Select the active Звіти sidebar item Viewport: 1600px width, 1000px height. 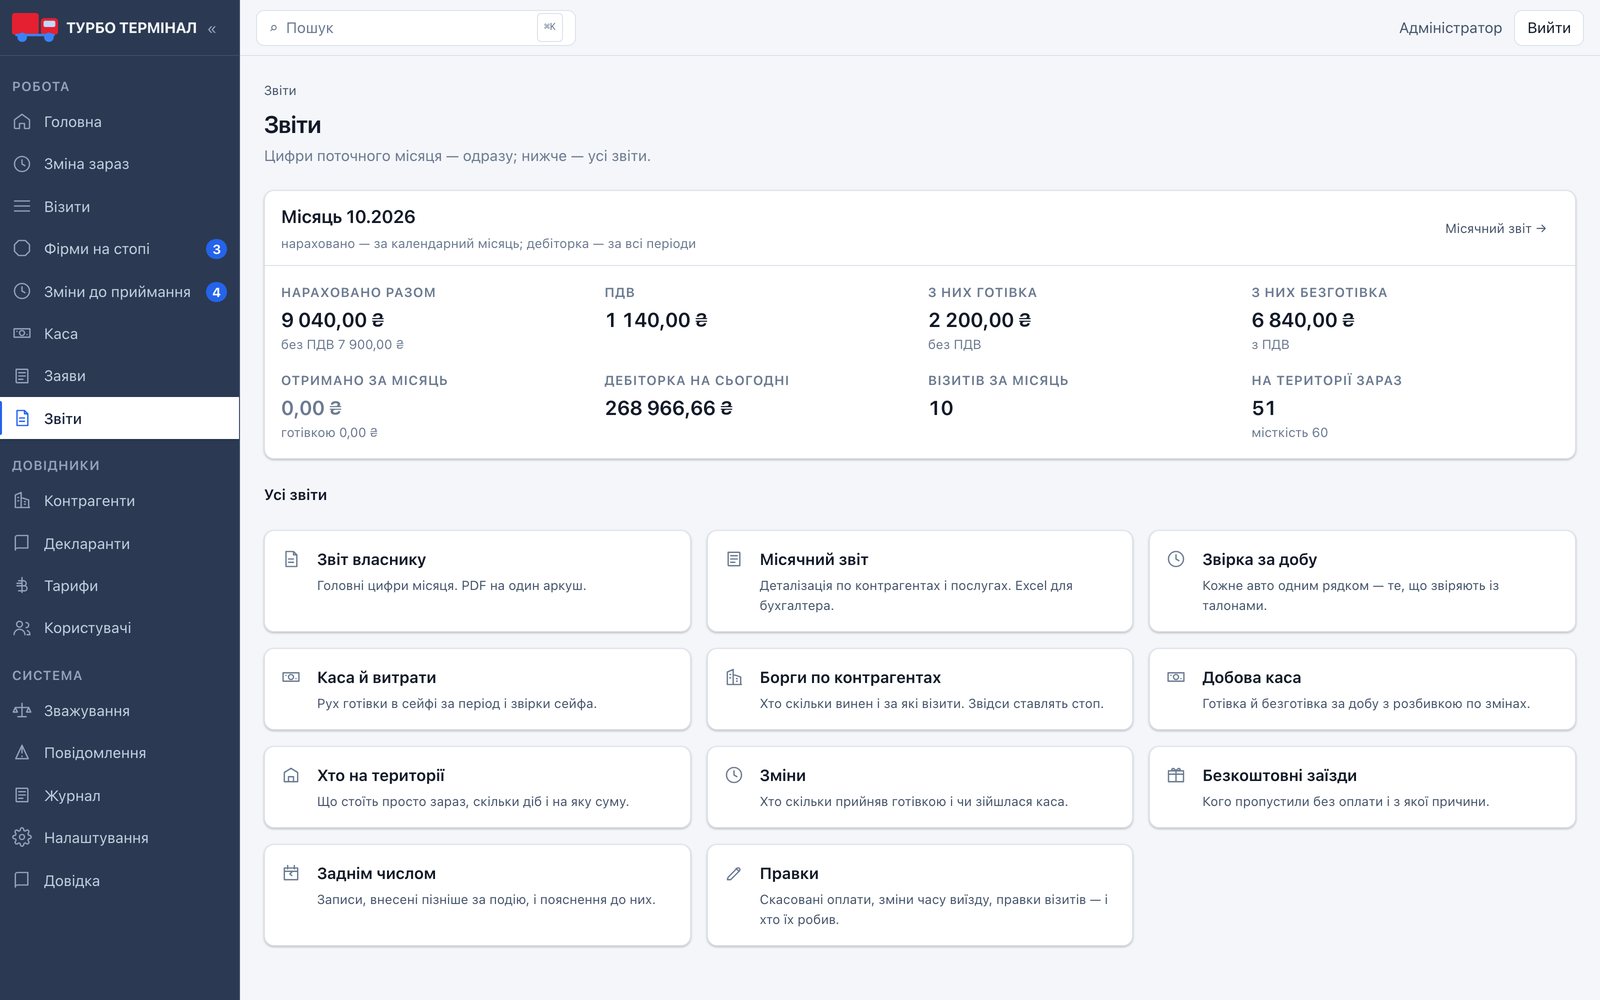click(x=120, y=419)
